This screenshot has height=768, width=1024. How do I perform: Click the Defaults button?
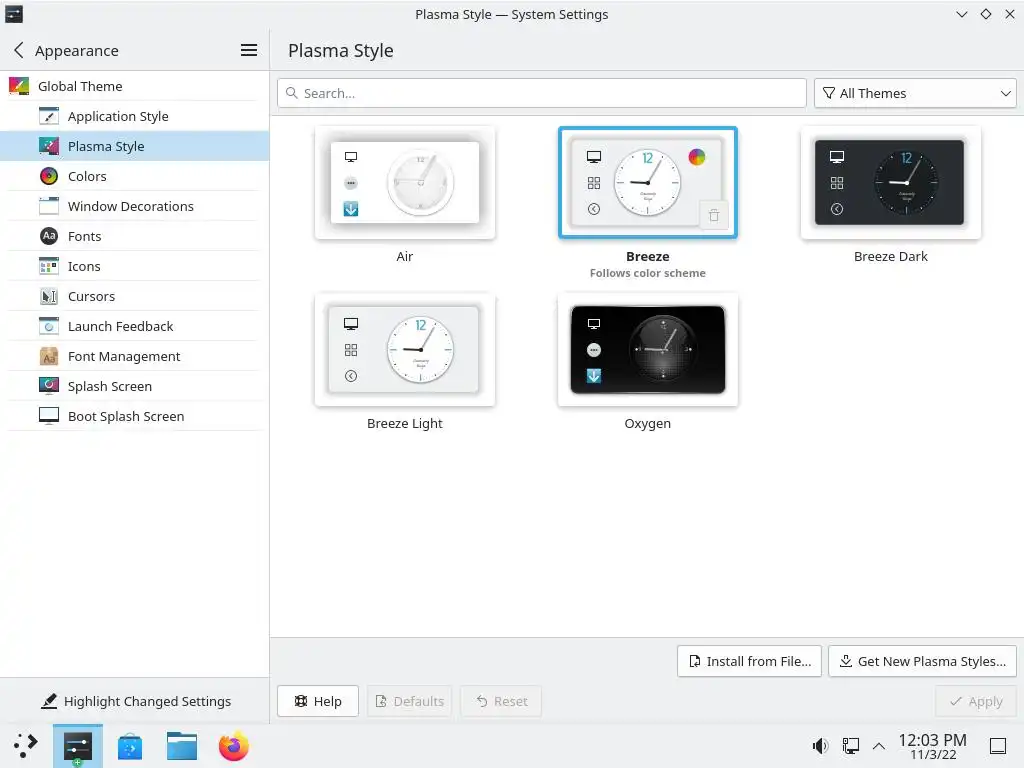click(409, 701)
